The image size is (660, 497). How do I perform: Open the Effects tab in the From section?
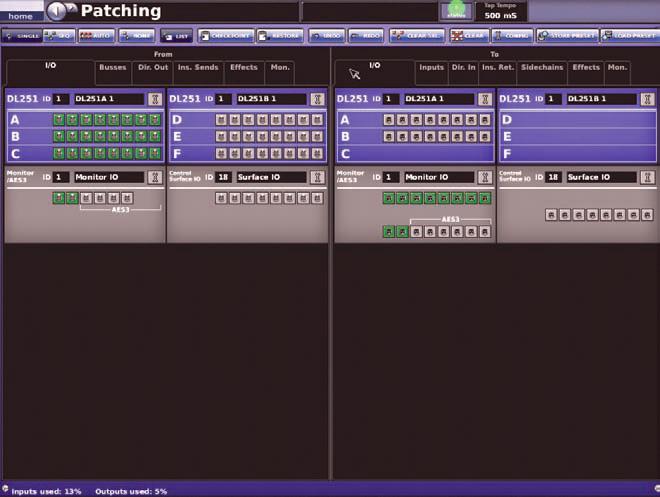click(244, 72)
